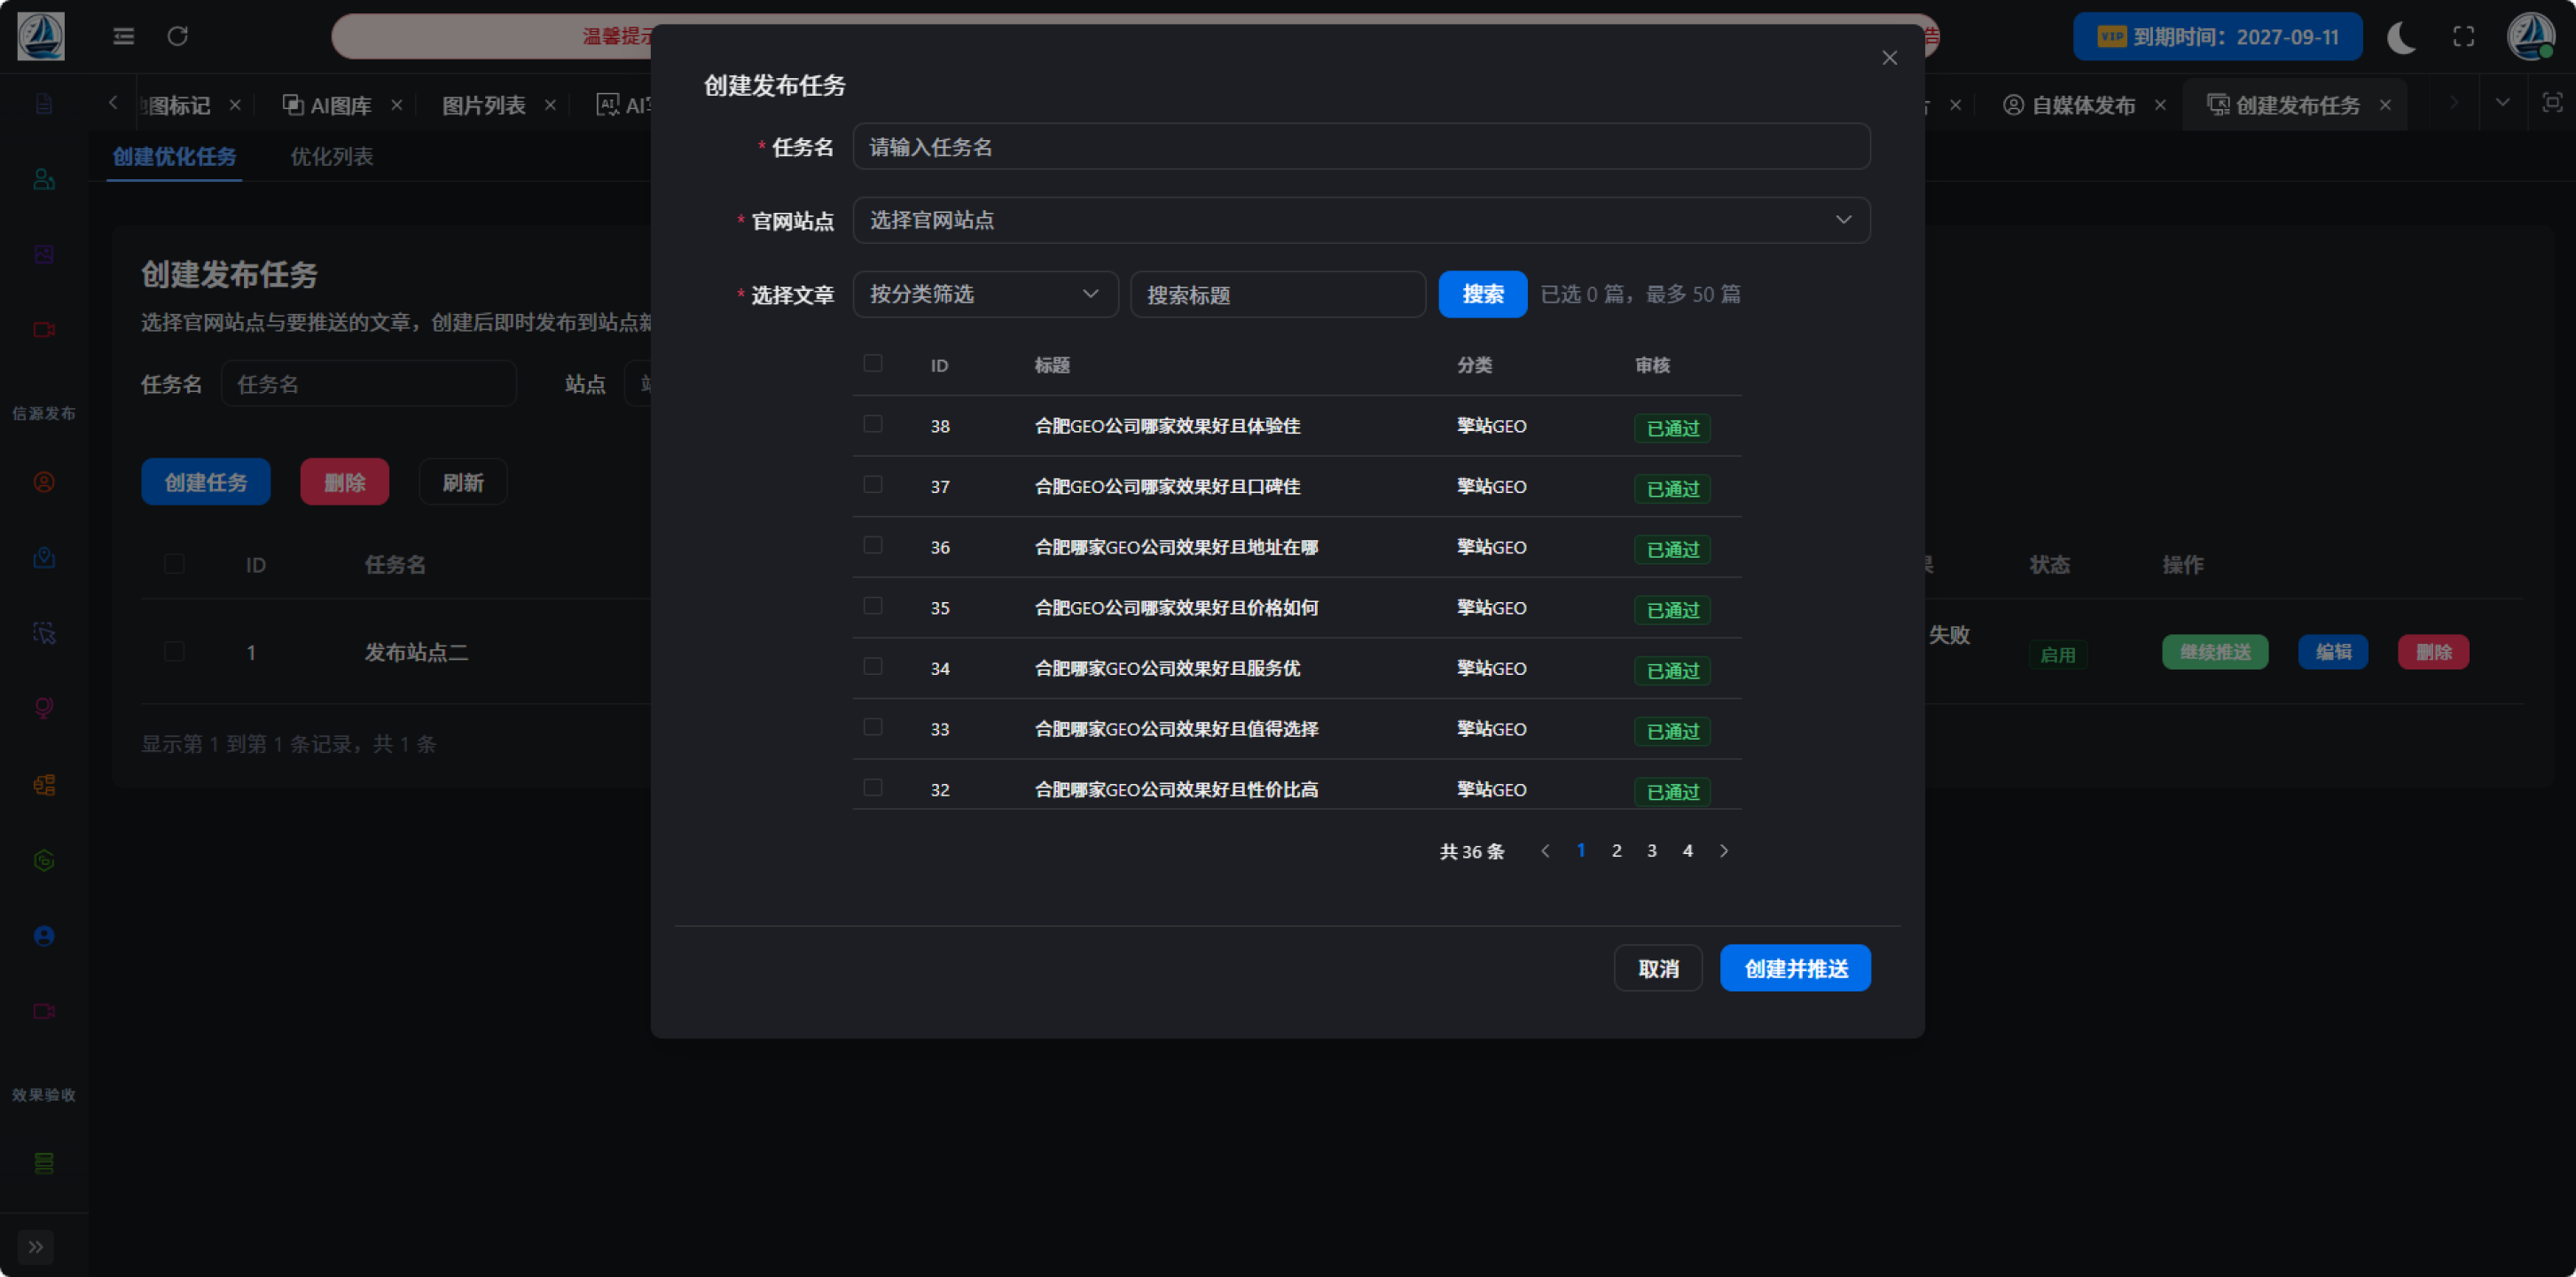Toggle the sidebar menu hamburger icon
2576x1277 pixels.
[x=124, y=37]
